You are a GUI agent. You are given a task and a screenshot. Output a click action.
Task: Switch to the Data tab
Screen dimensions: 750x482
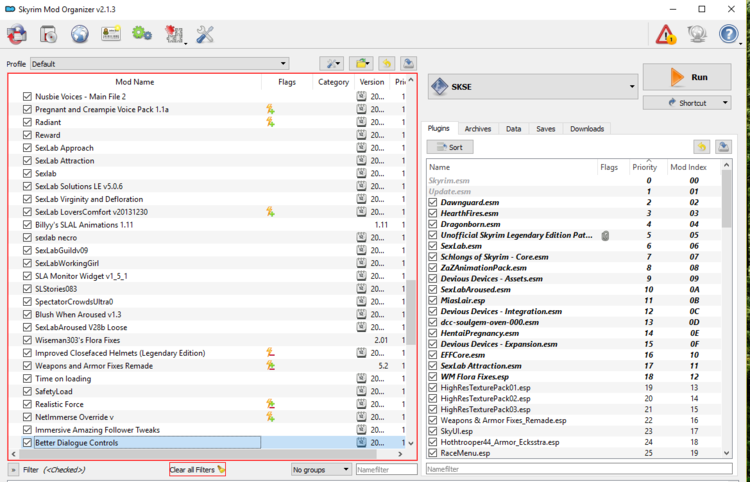click(514, 129)
